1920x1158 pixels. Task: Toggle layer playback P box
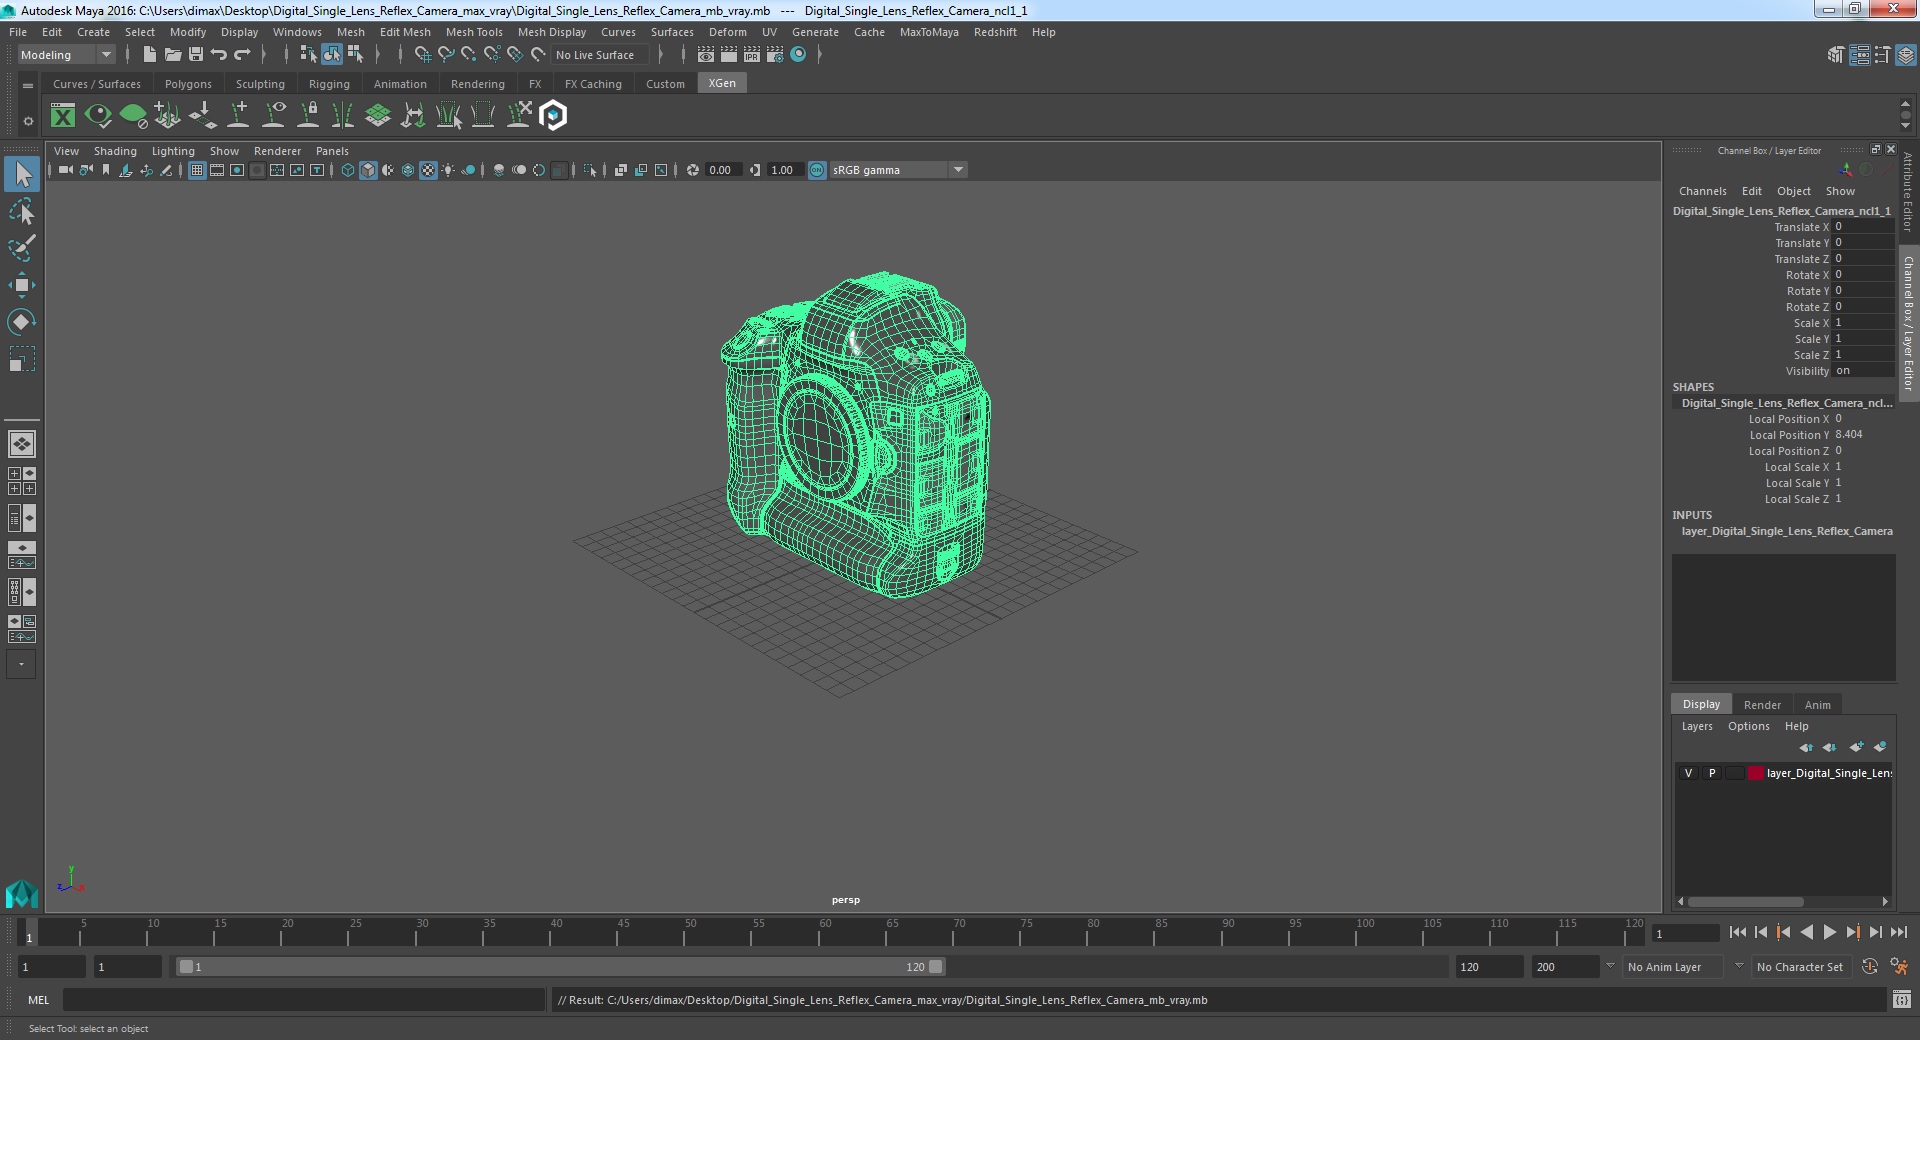(x=1712, y=773)
